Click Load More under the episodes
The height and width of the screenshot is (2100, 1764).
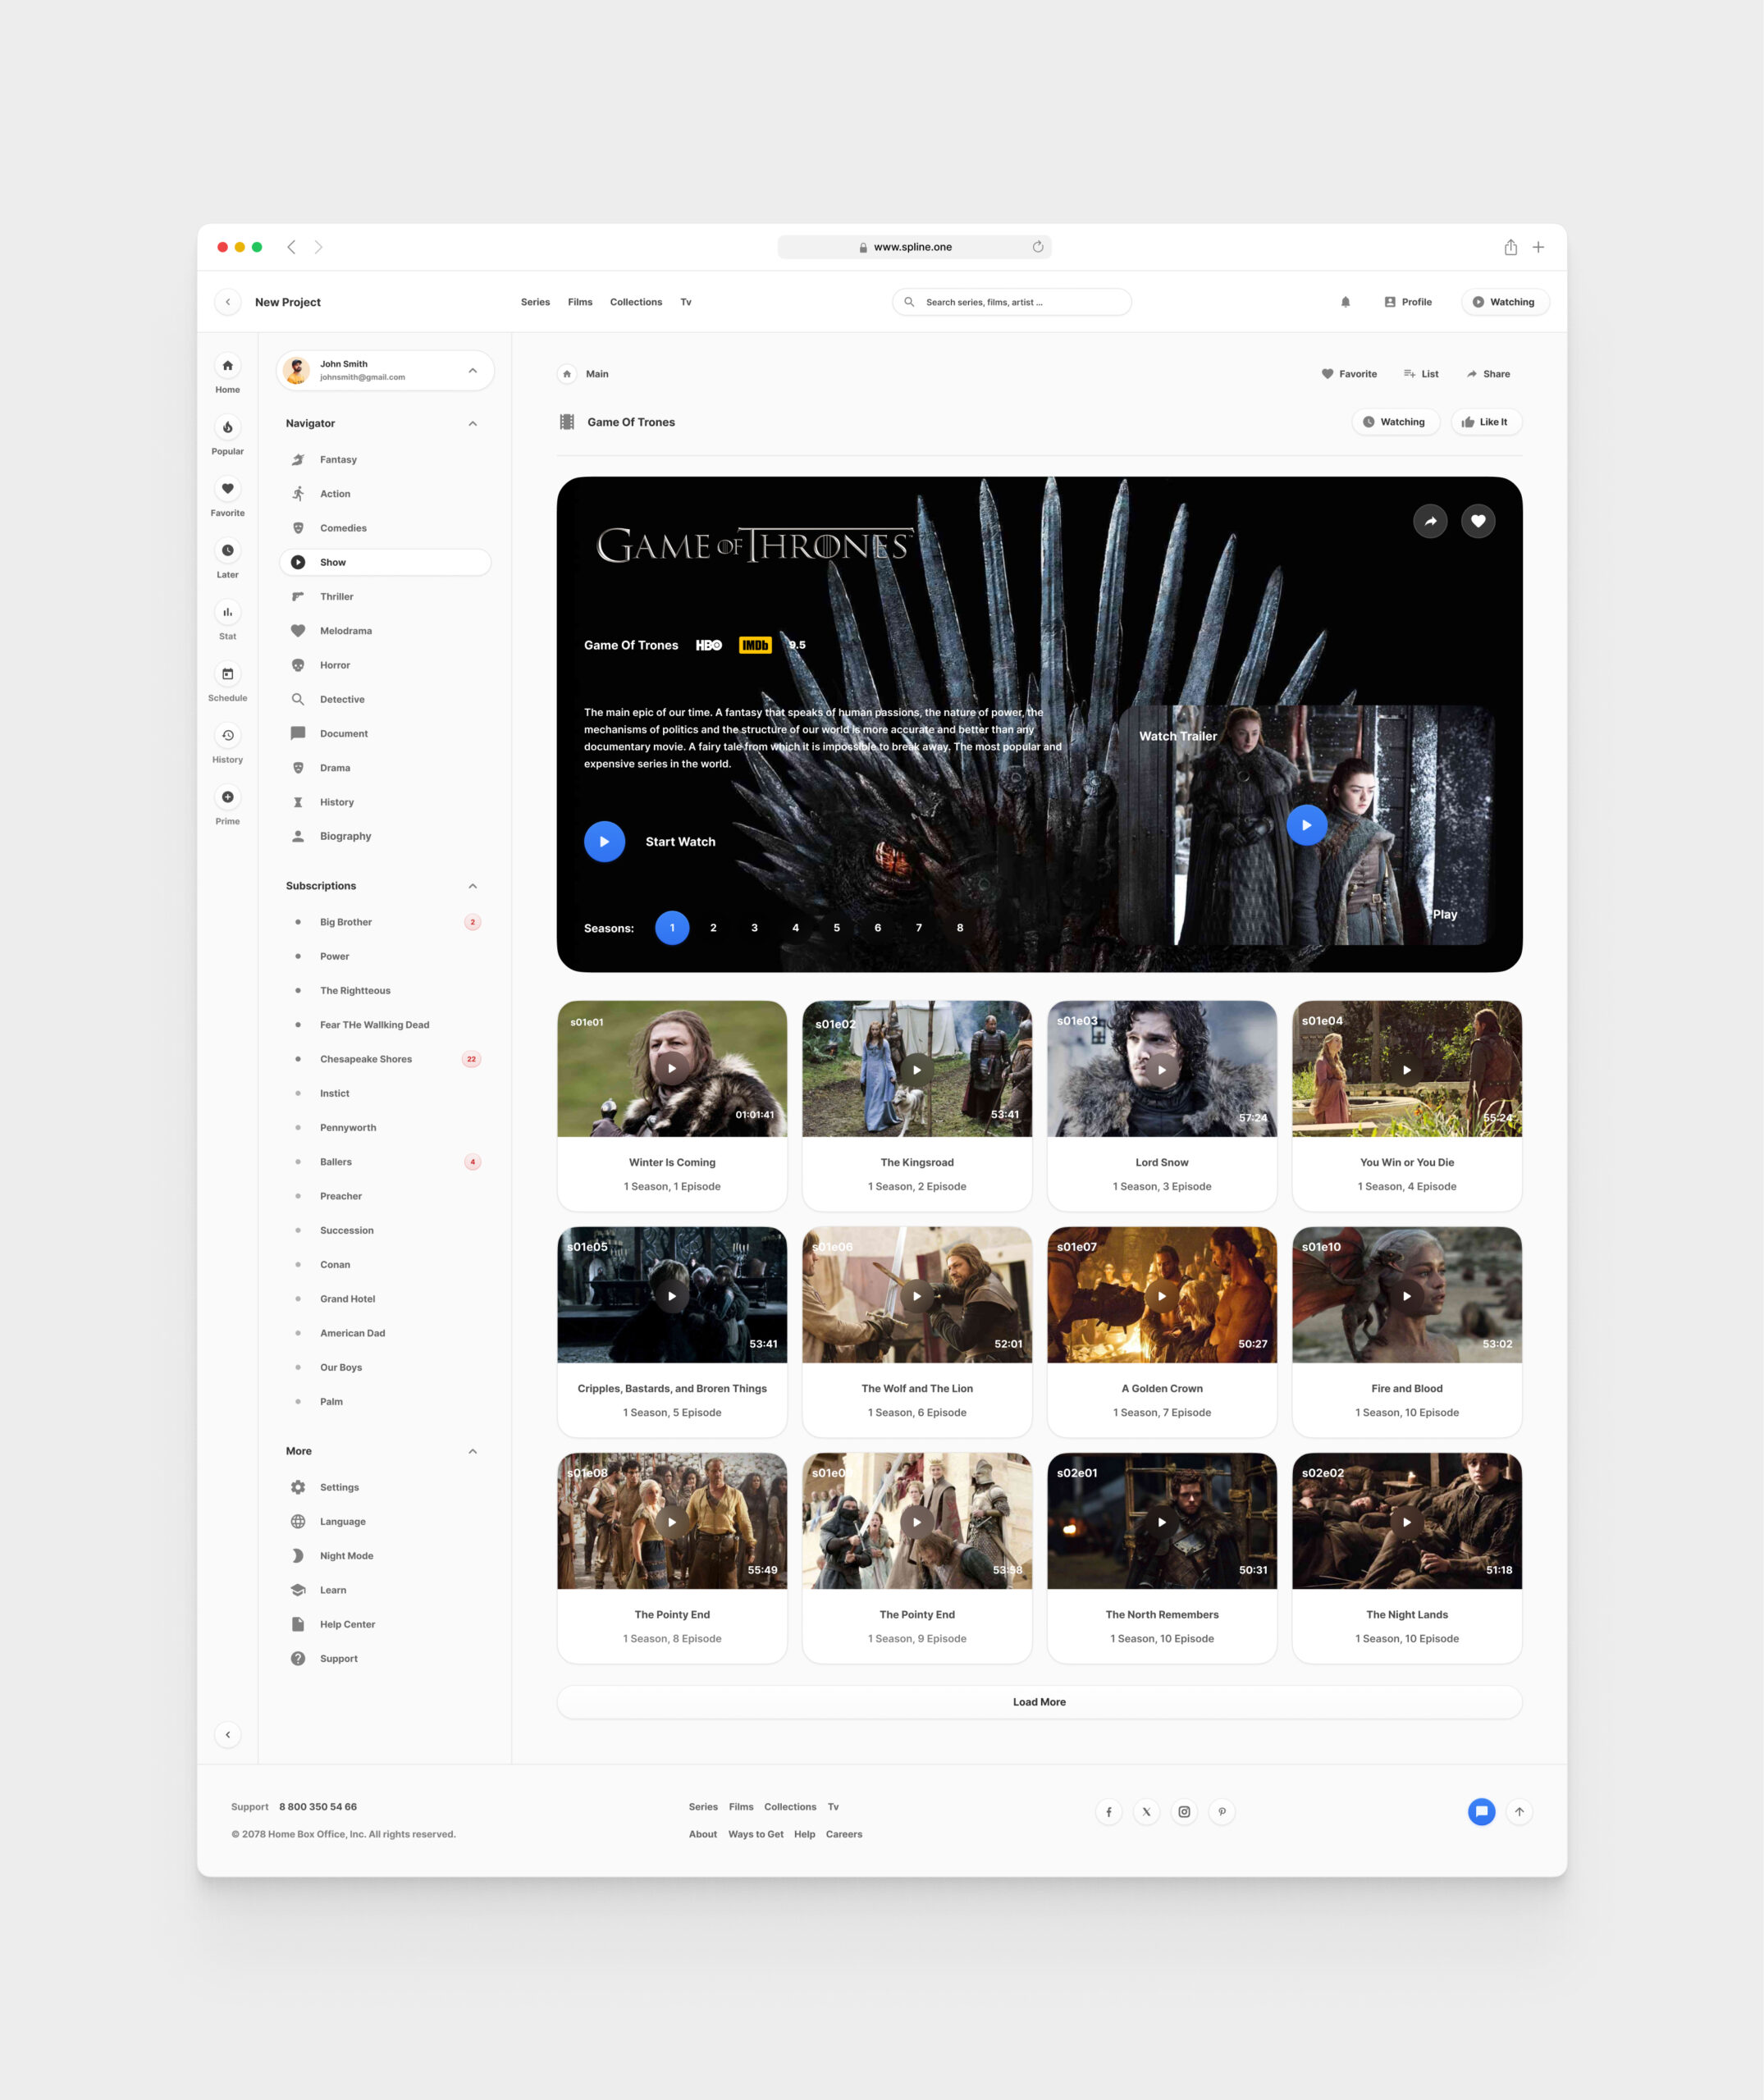(1039, 1702)
